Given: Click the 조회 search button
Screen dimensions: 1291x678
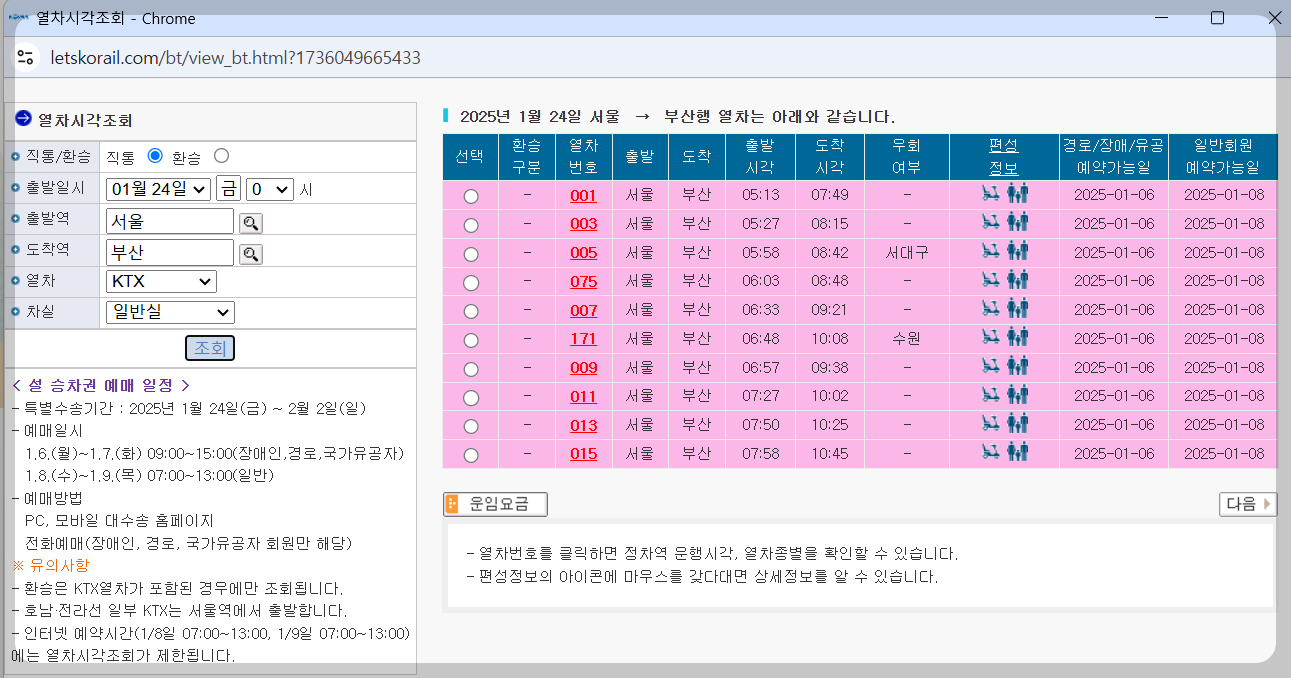Looking at the screenshot, I should click(210, 348).
